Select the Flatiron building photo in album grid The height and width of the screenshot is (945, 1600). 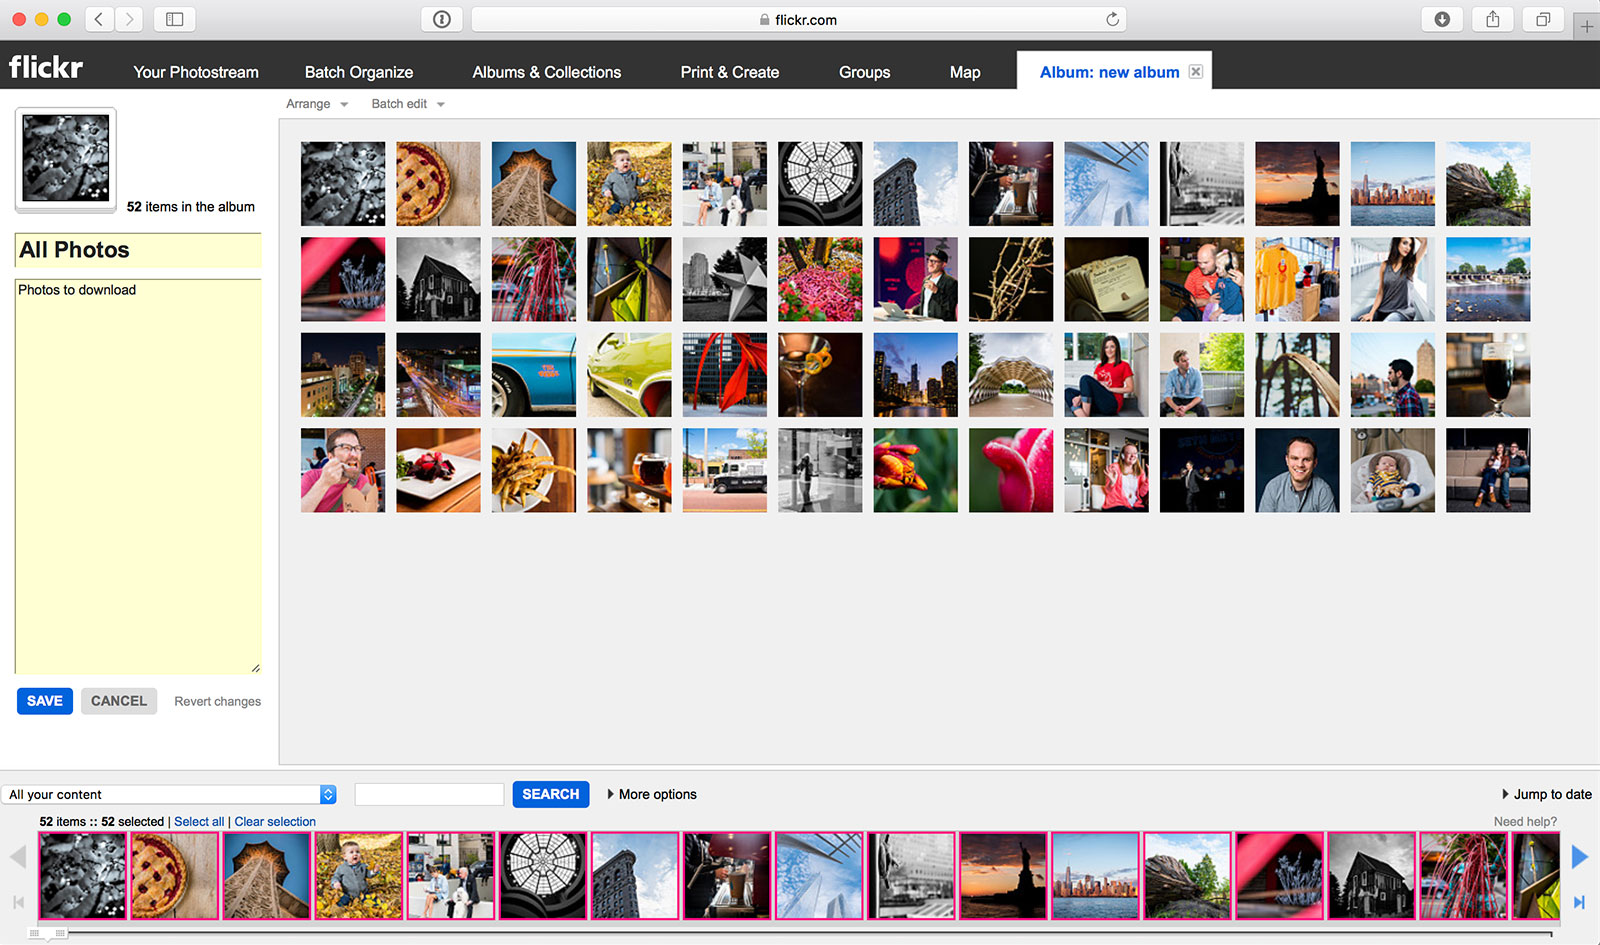(x=915, y=183)
